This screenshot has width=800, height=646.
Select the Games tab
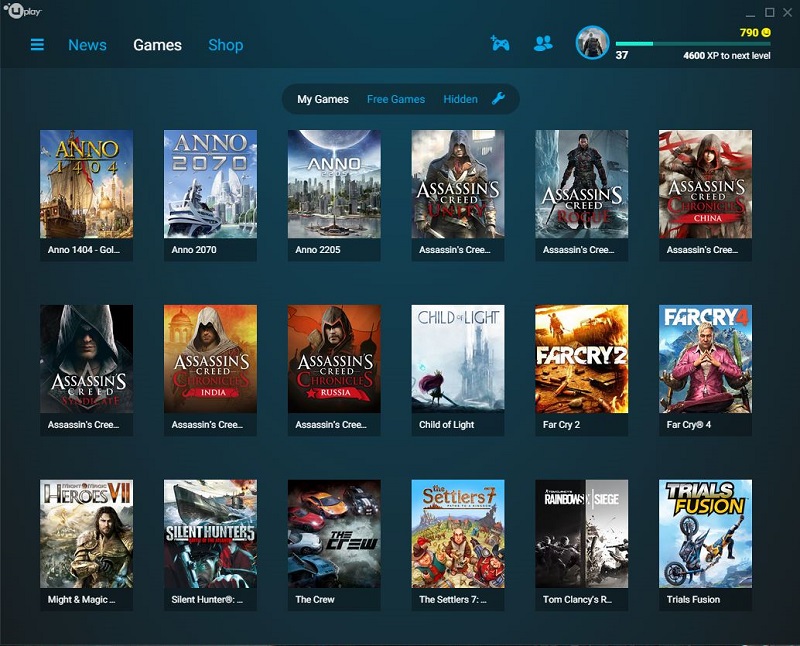click(x=157, y=45)
